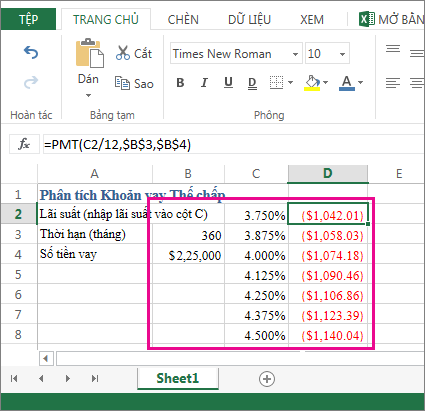Expand the Dán paste options arrow
The height and width of the screenshot is (411, 425).
88,95
